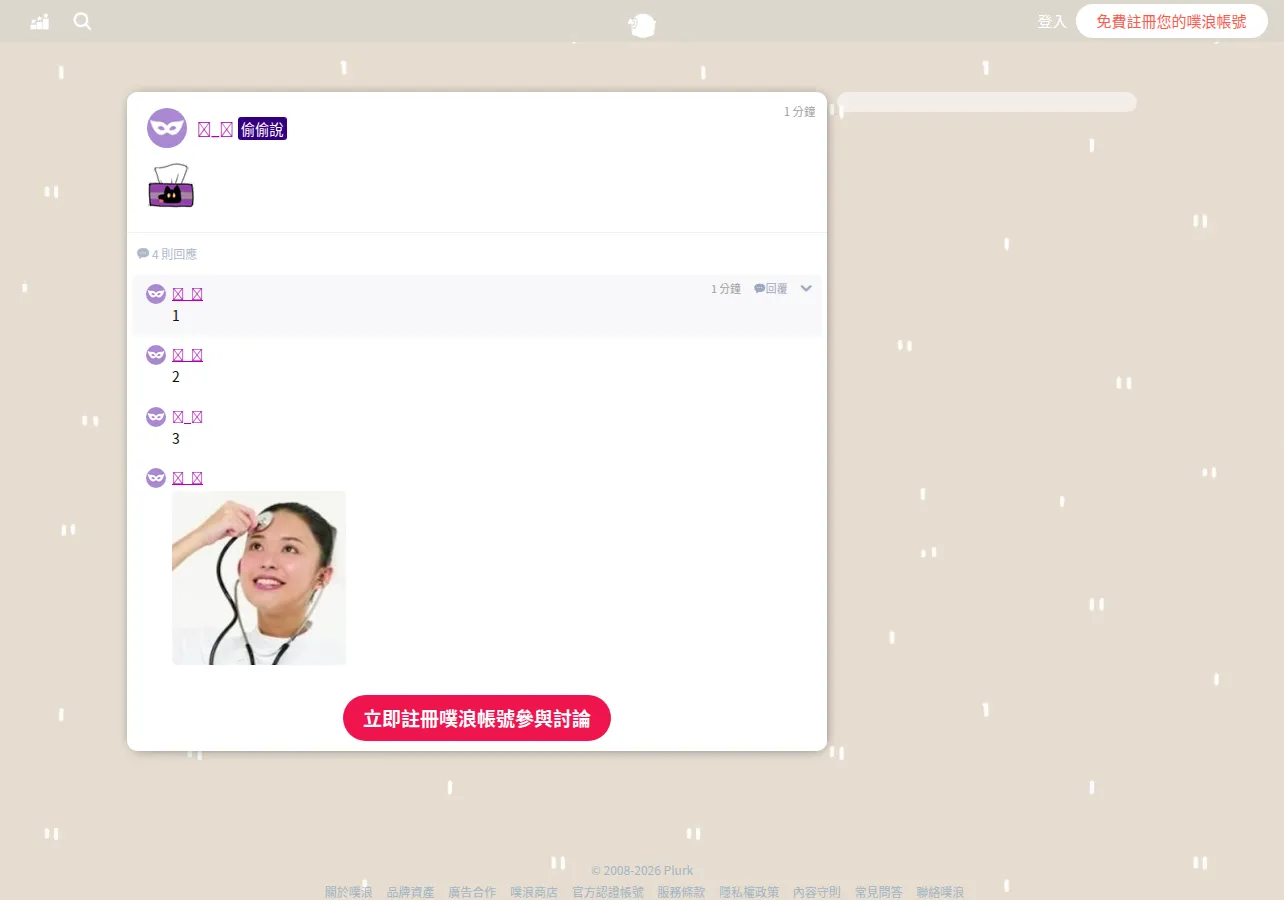The width and height of the screenshot is (1284, 900).
Task: Go to the Plurk home logo
Action: coord(642,25)
